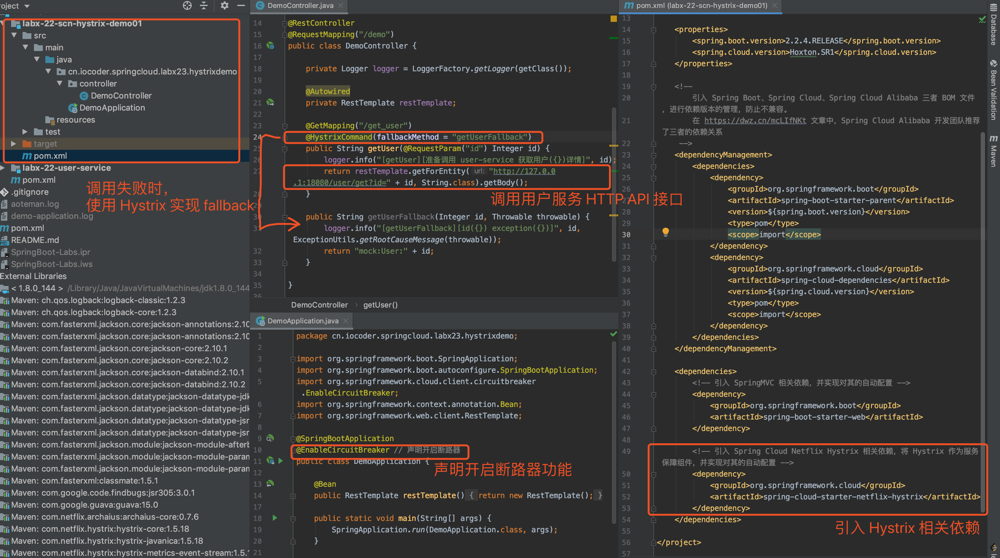Collapse the cn.iocoder.springcloud.labx23.hystrixdemo package arrow
This screenshot has height=558, width=1000.
point(48,71)
